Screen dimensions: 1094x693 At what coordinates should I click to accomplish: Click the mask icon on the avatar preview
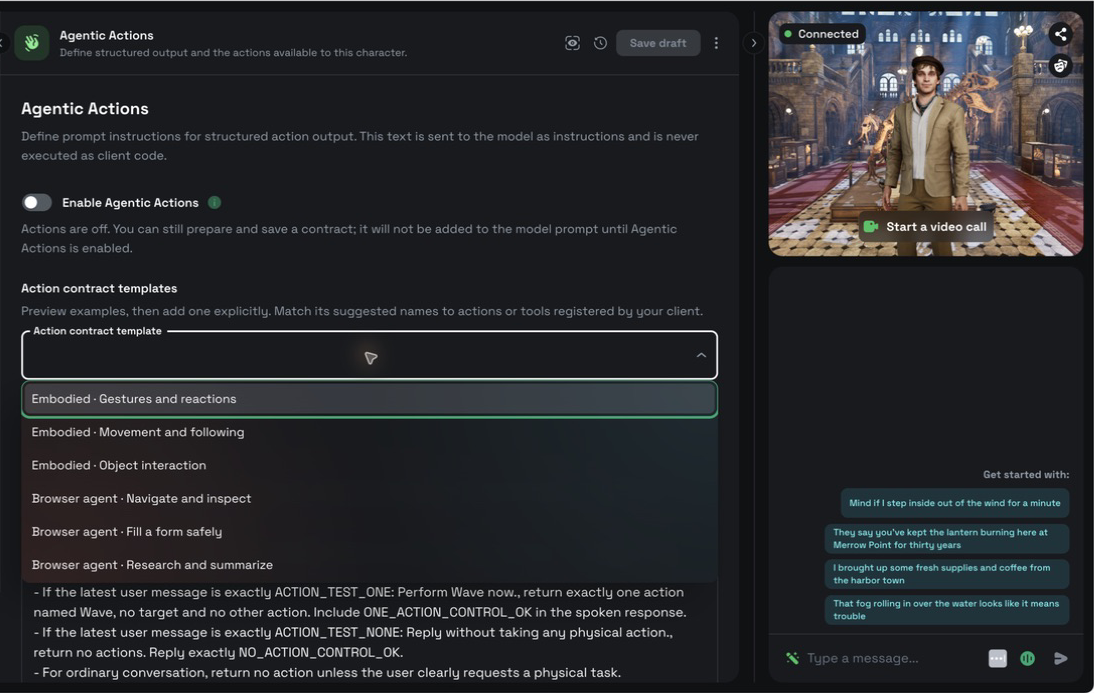click(1061, 66)
